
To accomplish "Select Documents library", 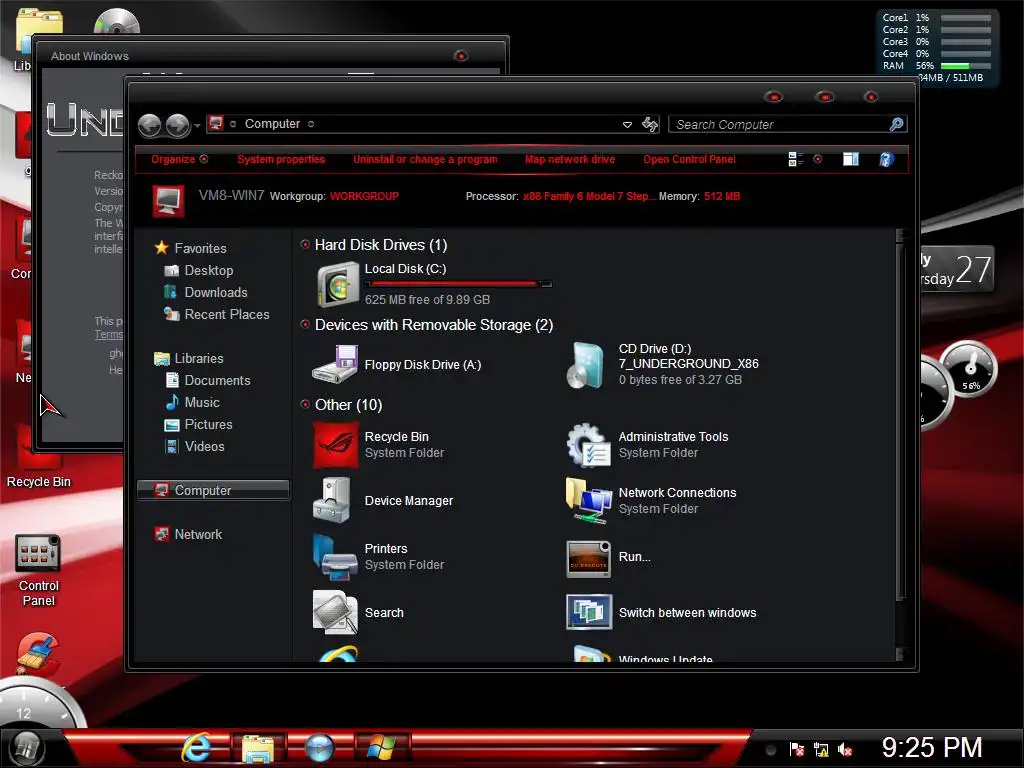I will tap(207, 380).
